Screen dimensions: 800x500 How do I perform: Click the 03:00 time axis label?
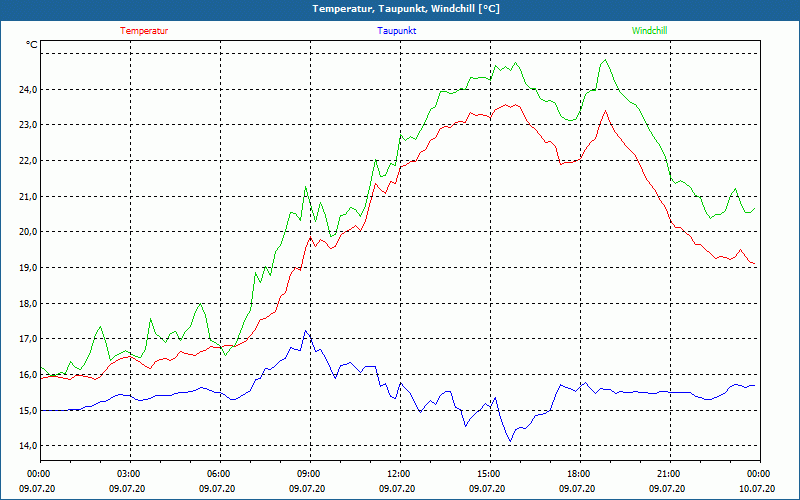[x=131, y=474]
